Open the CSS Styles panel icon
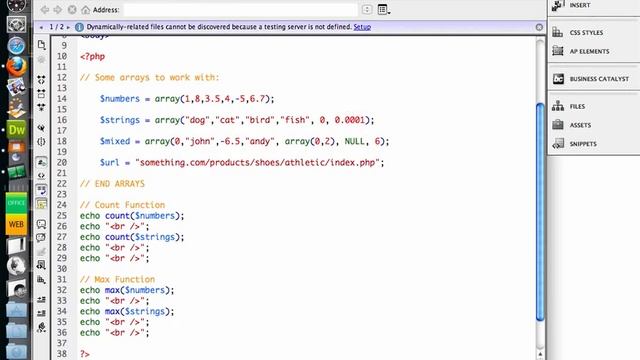 pyautogui.click(x=558, y=32)
